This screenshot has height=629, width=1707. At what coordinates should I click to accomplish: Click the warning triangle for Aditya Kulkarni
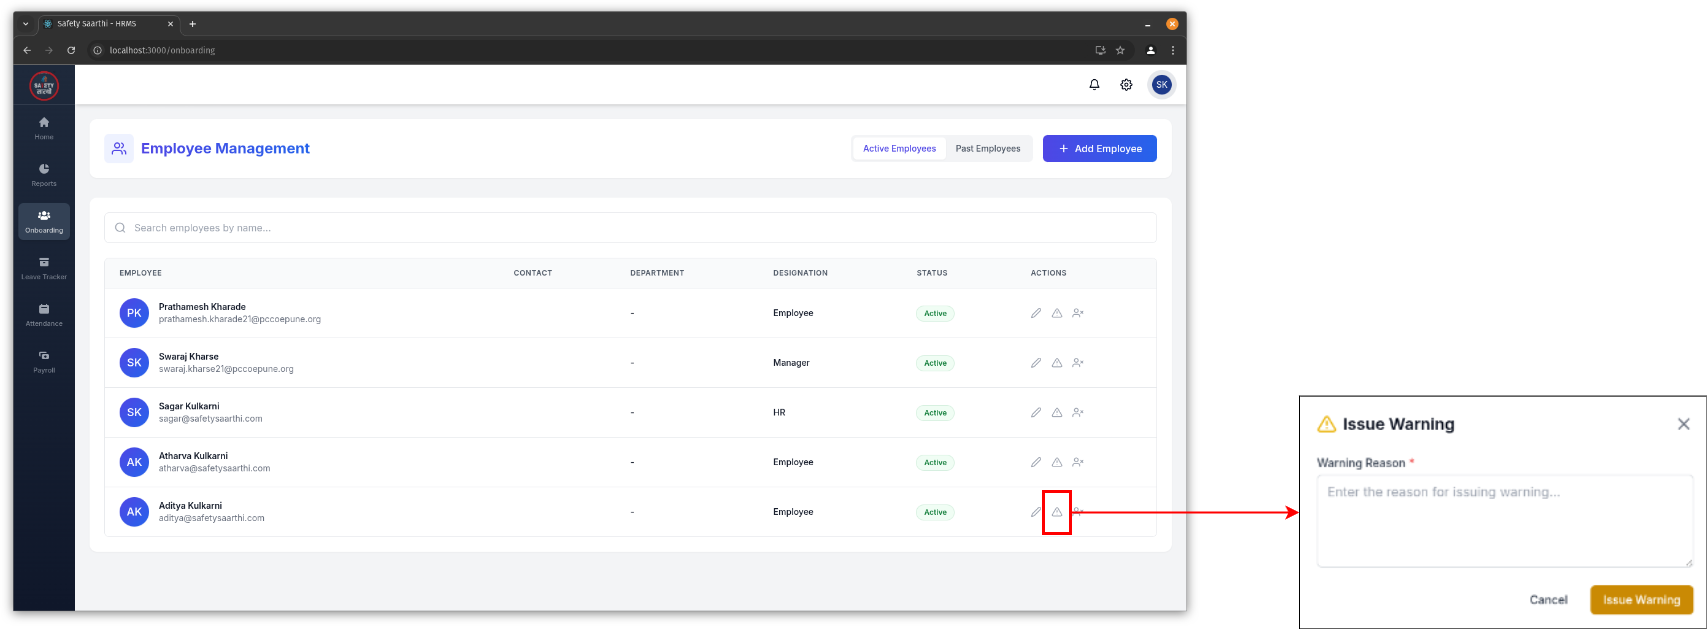tap(1057, 512)
